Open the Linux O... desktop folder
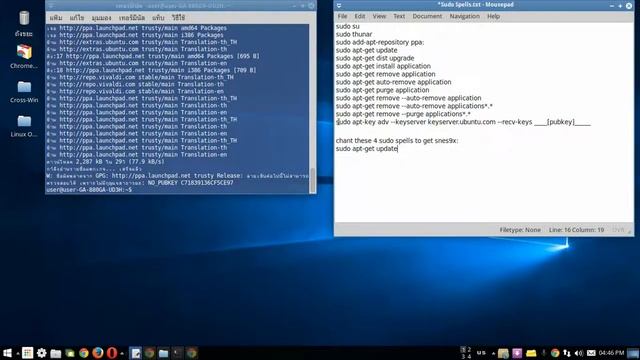The width and height of the screenshot is (640, 360). pos(24,126)
